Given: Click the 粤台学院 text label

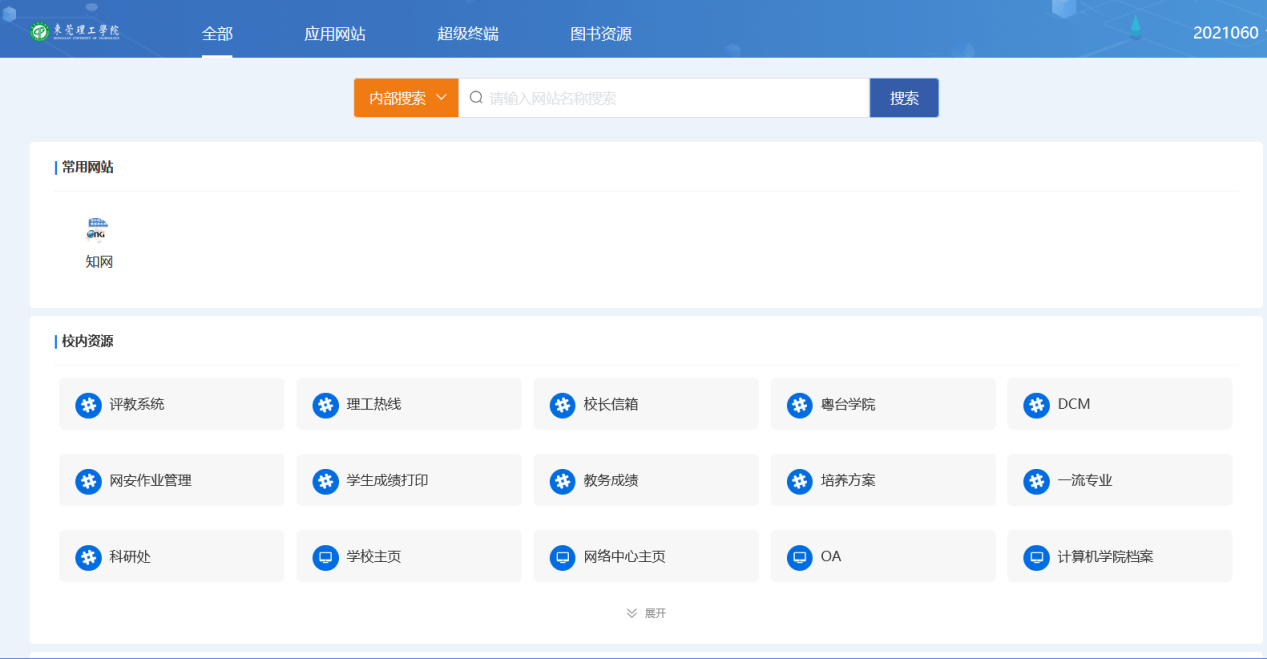Looking at the screenshot, I should [848, 404].
